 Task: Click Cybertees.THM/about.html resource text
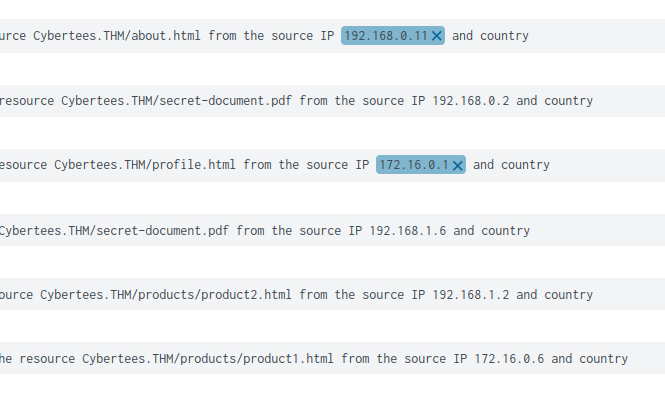[117, 36]
